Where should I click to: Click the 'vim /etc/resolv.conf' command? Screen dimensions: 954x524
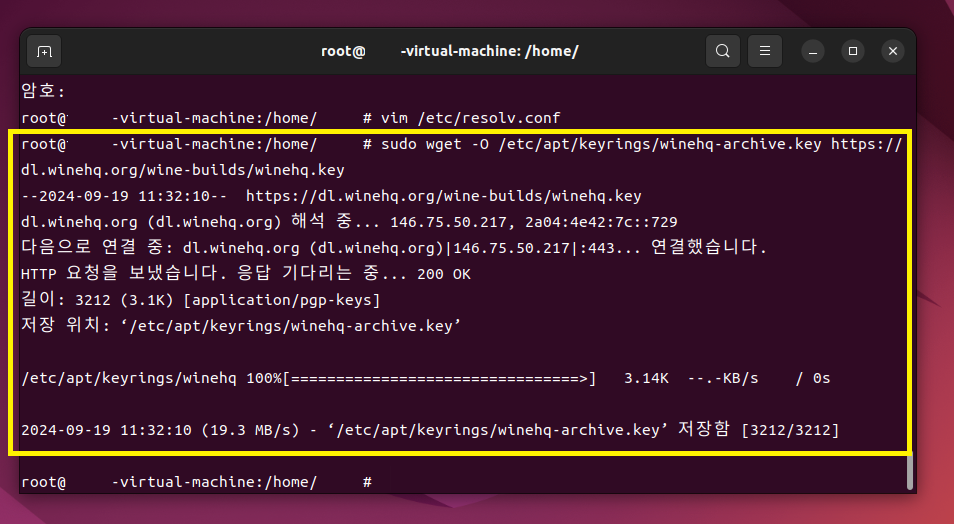[470, 118]
